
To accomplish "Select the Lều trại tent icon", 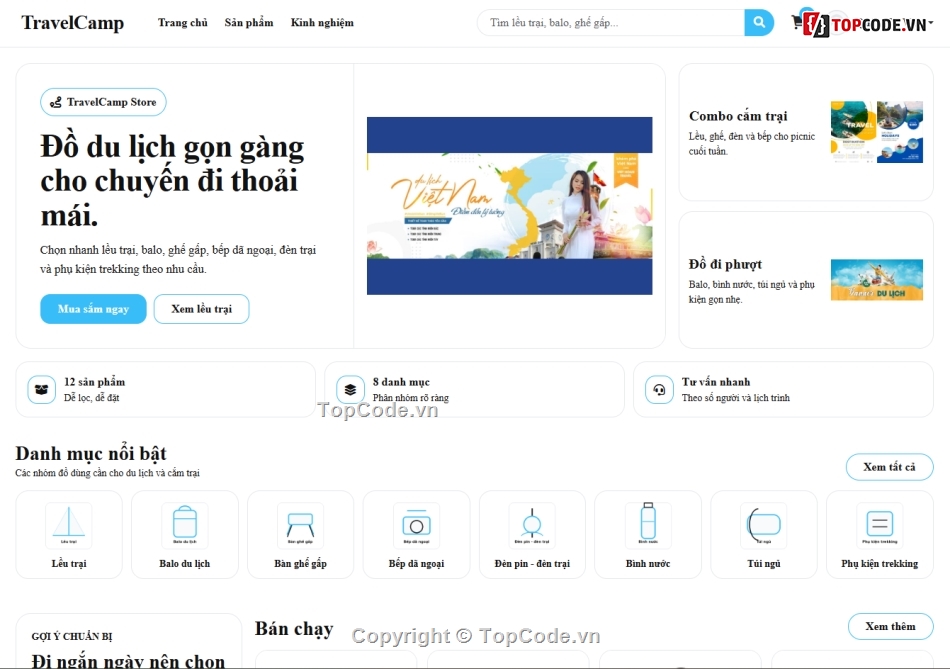I will [69, 525].
